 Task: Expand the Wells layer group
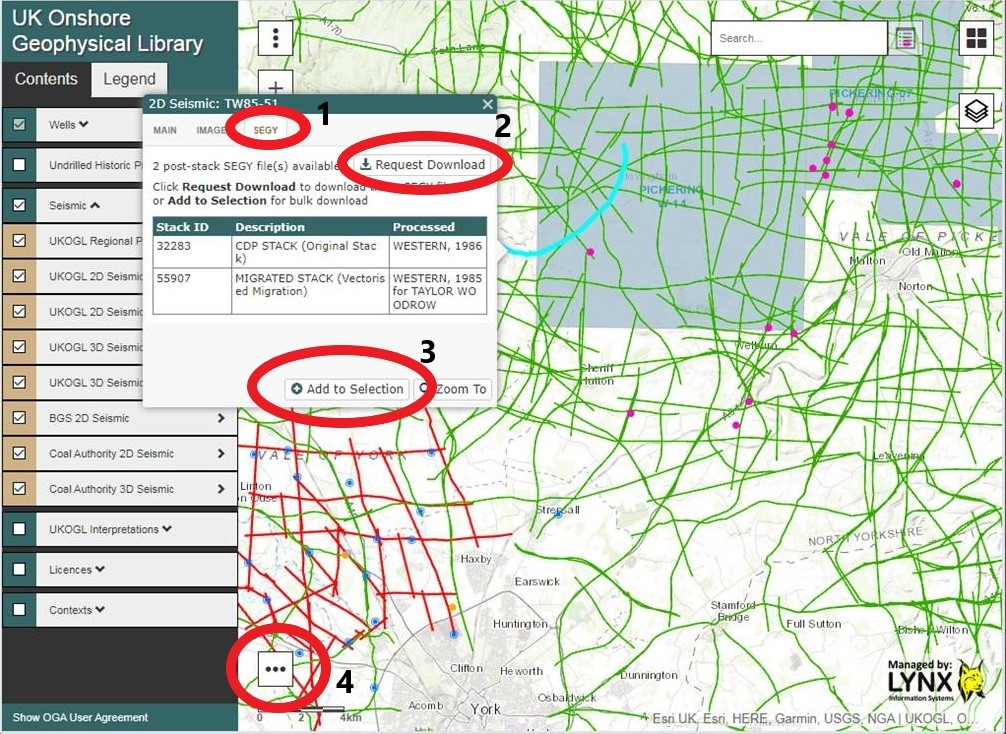point(84,124)
